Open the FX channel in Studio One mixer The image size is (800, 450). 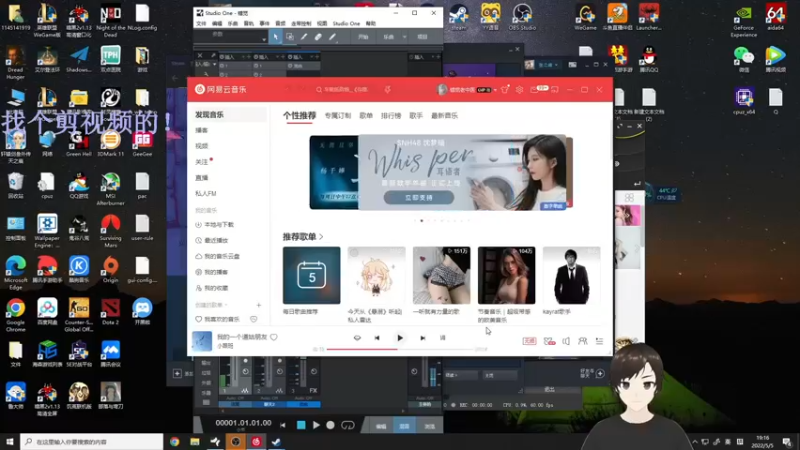313,391
